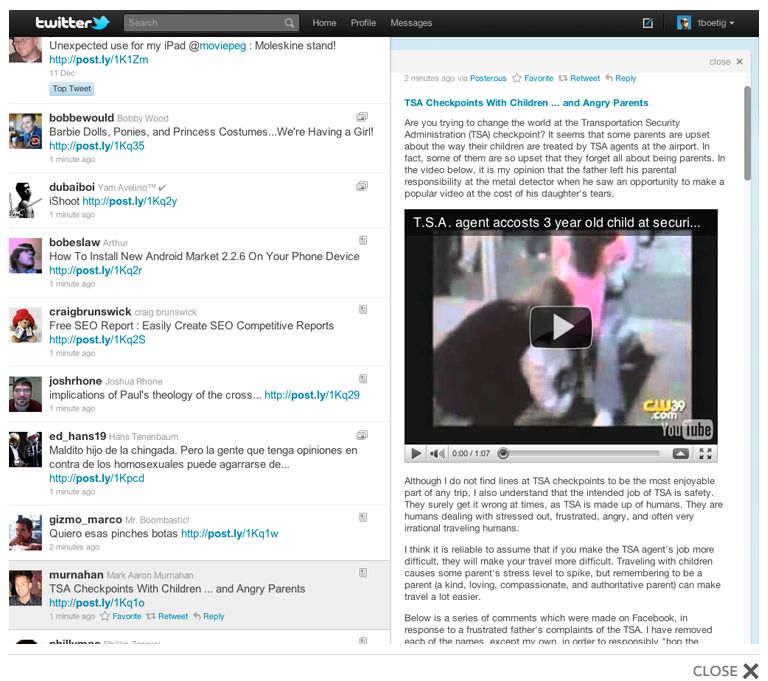Click the search magnifier icon
Viewport: 768px width, 681px height.
click(x=289, y=23)
